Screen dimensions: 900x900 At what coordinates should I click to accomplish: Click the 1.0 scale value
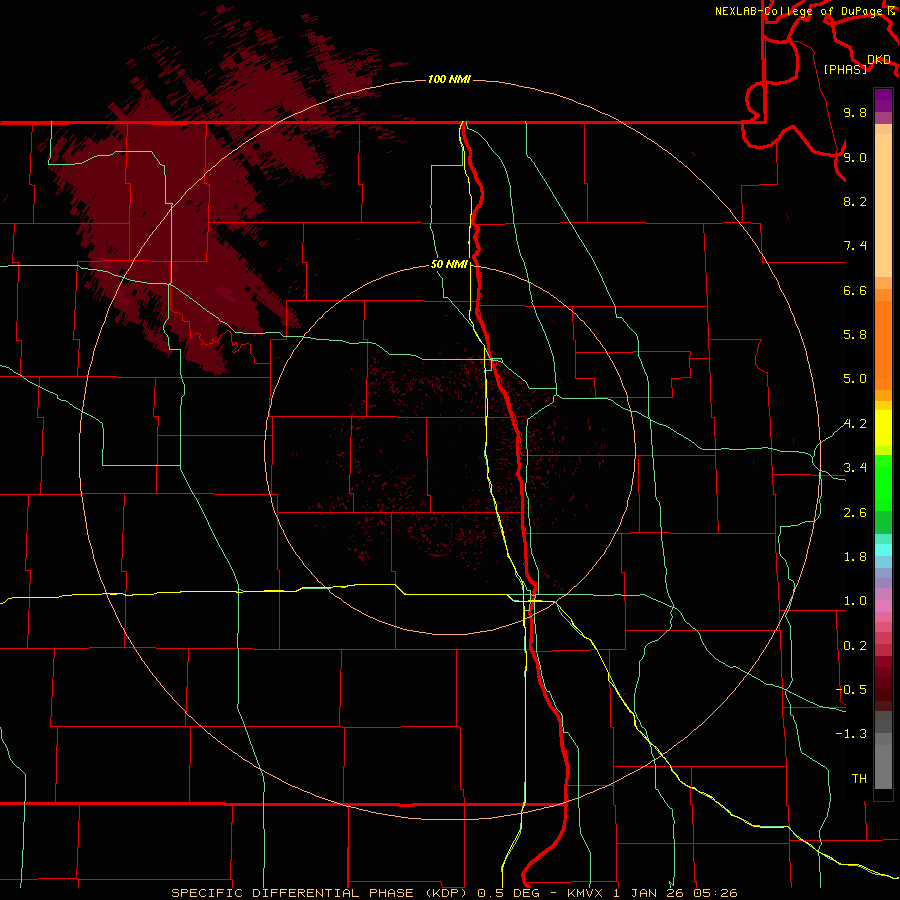coord(855,601)
